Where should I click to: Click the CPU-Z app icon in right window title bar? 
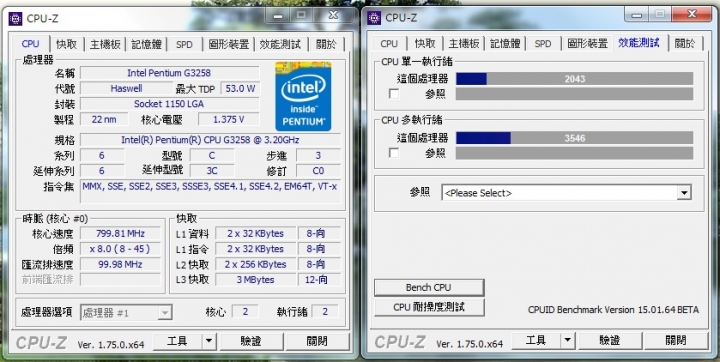(x=374, y=18)
